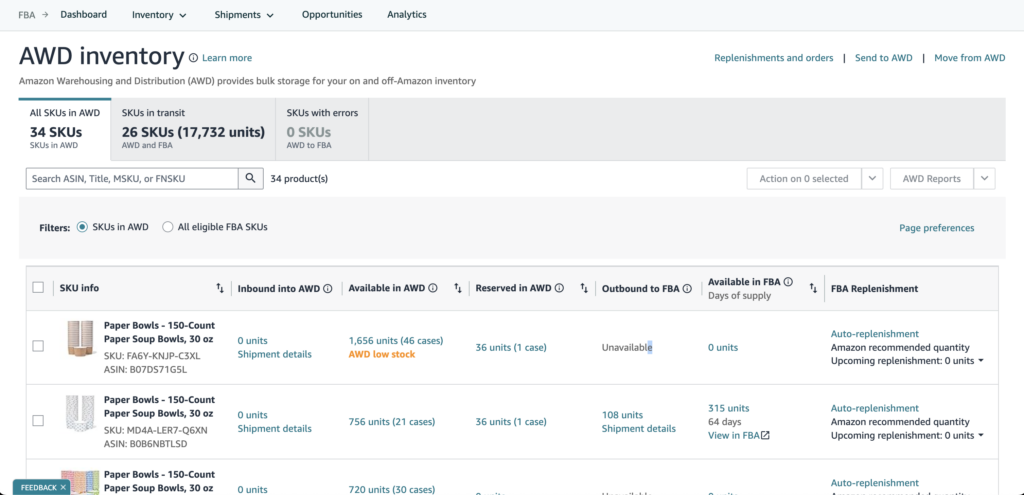Open inbound Shipment details for MD4A-LER7-Q6XN row
The width and height of the screenshot is (1024, 495).
pos(274,428)
